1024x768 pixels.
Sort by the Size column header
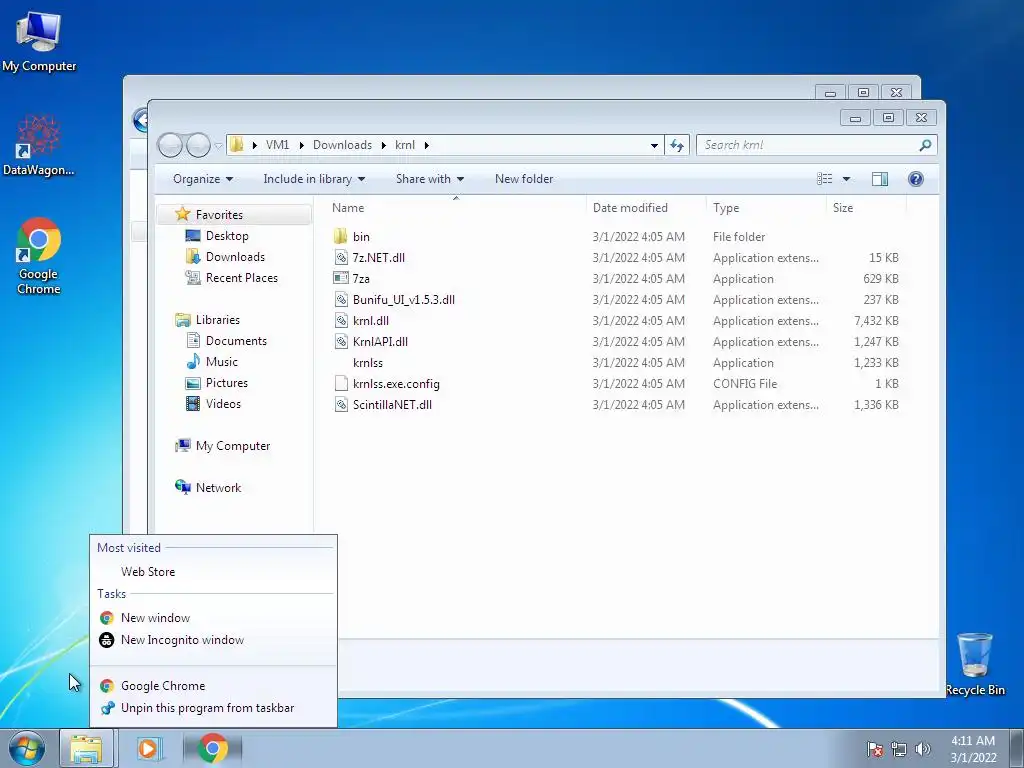coord(866,208)
